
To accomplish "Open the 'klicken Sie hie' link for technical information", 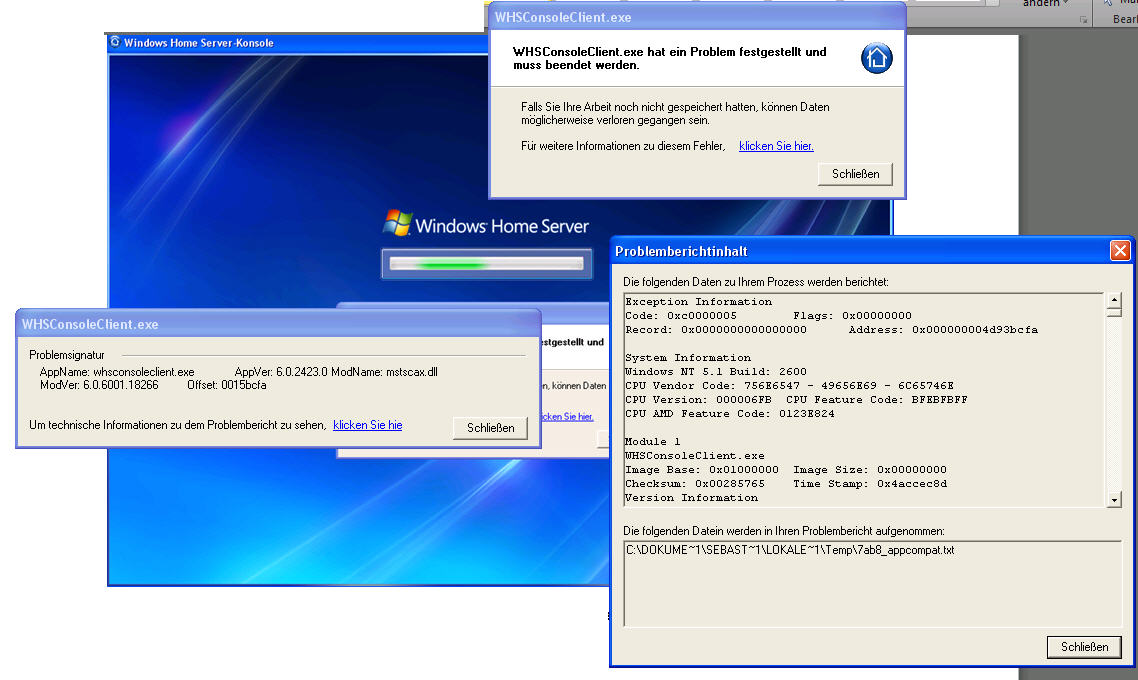I will pyautogui.click(x=367, y=425).
